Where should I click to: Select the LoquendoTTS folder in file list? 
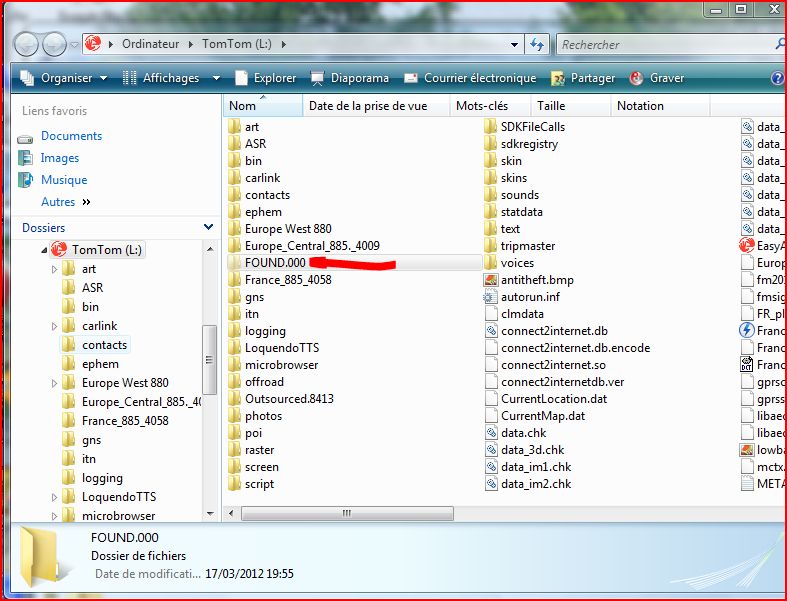pos(282,348)
